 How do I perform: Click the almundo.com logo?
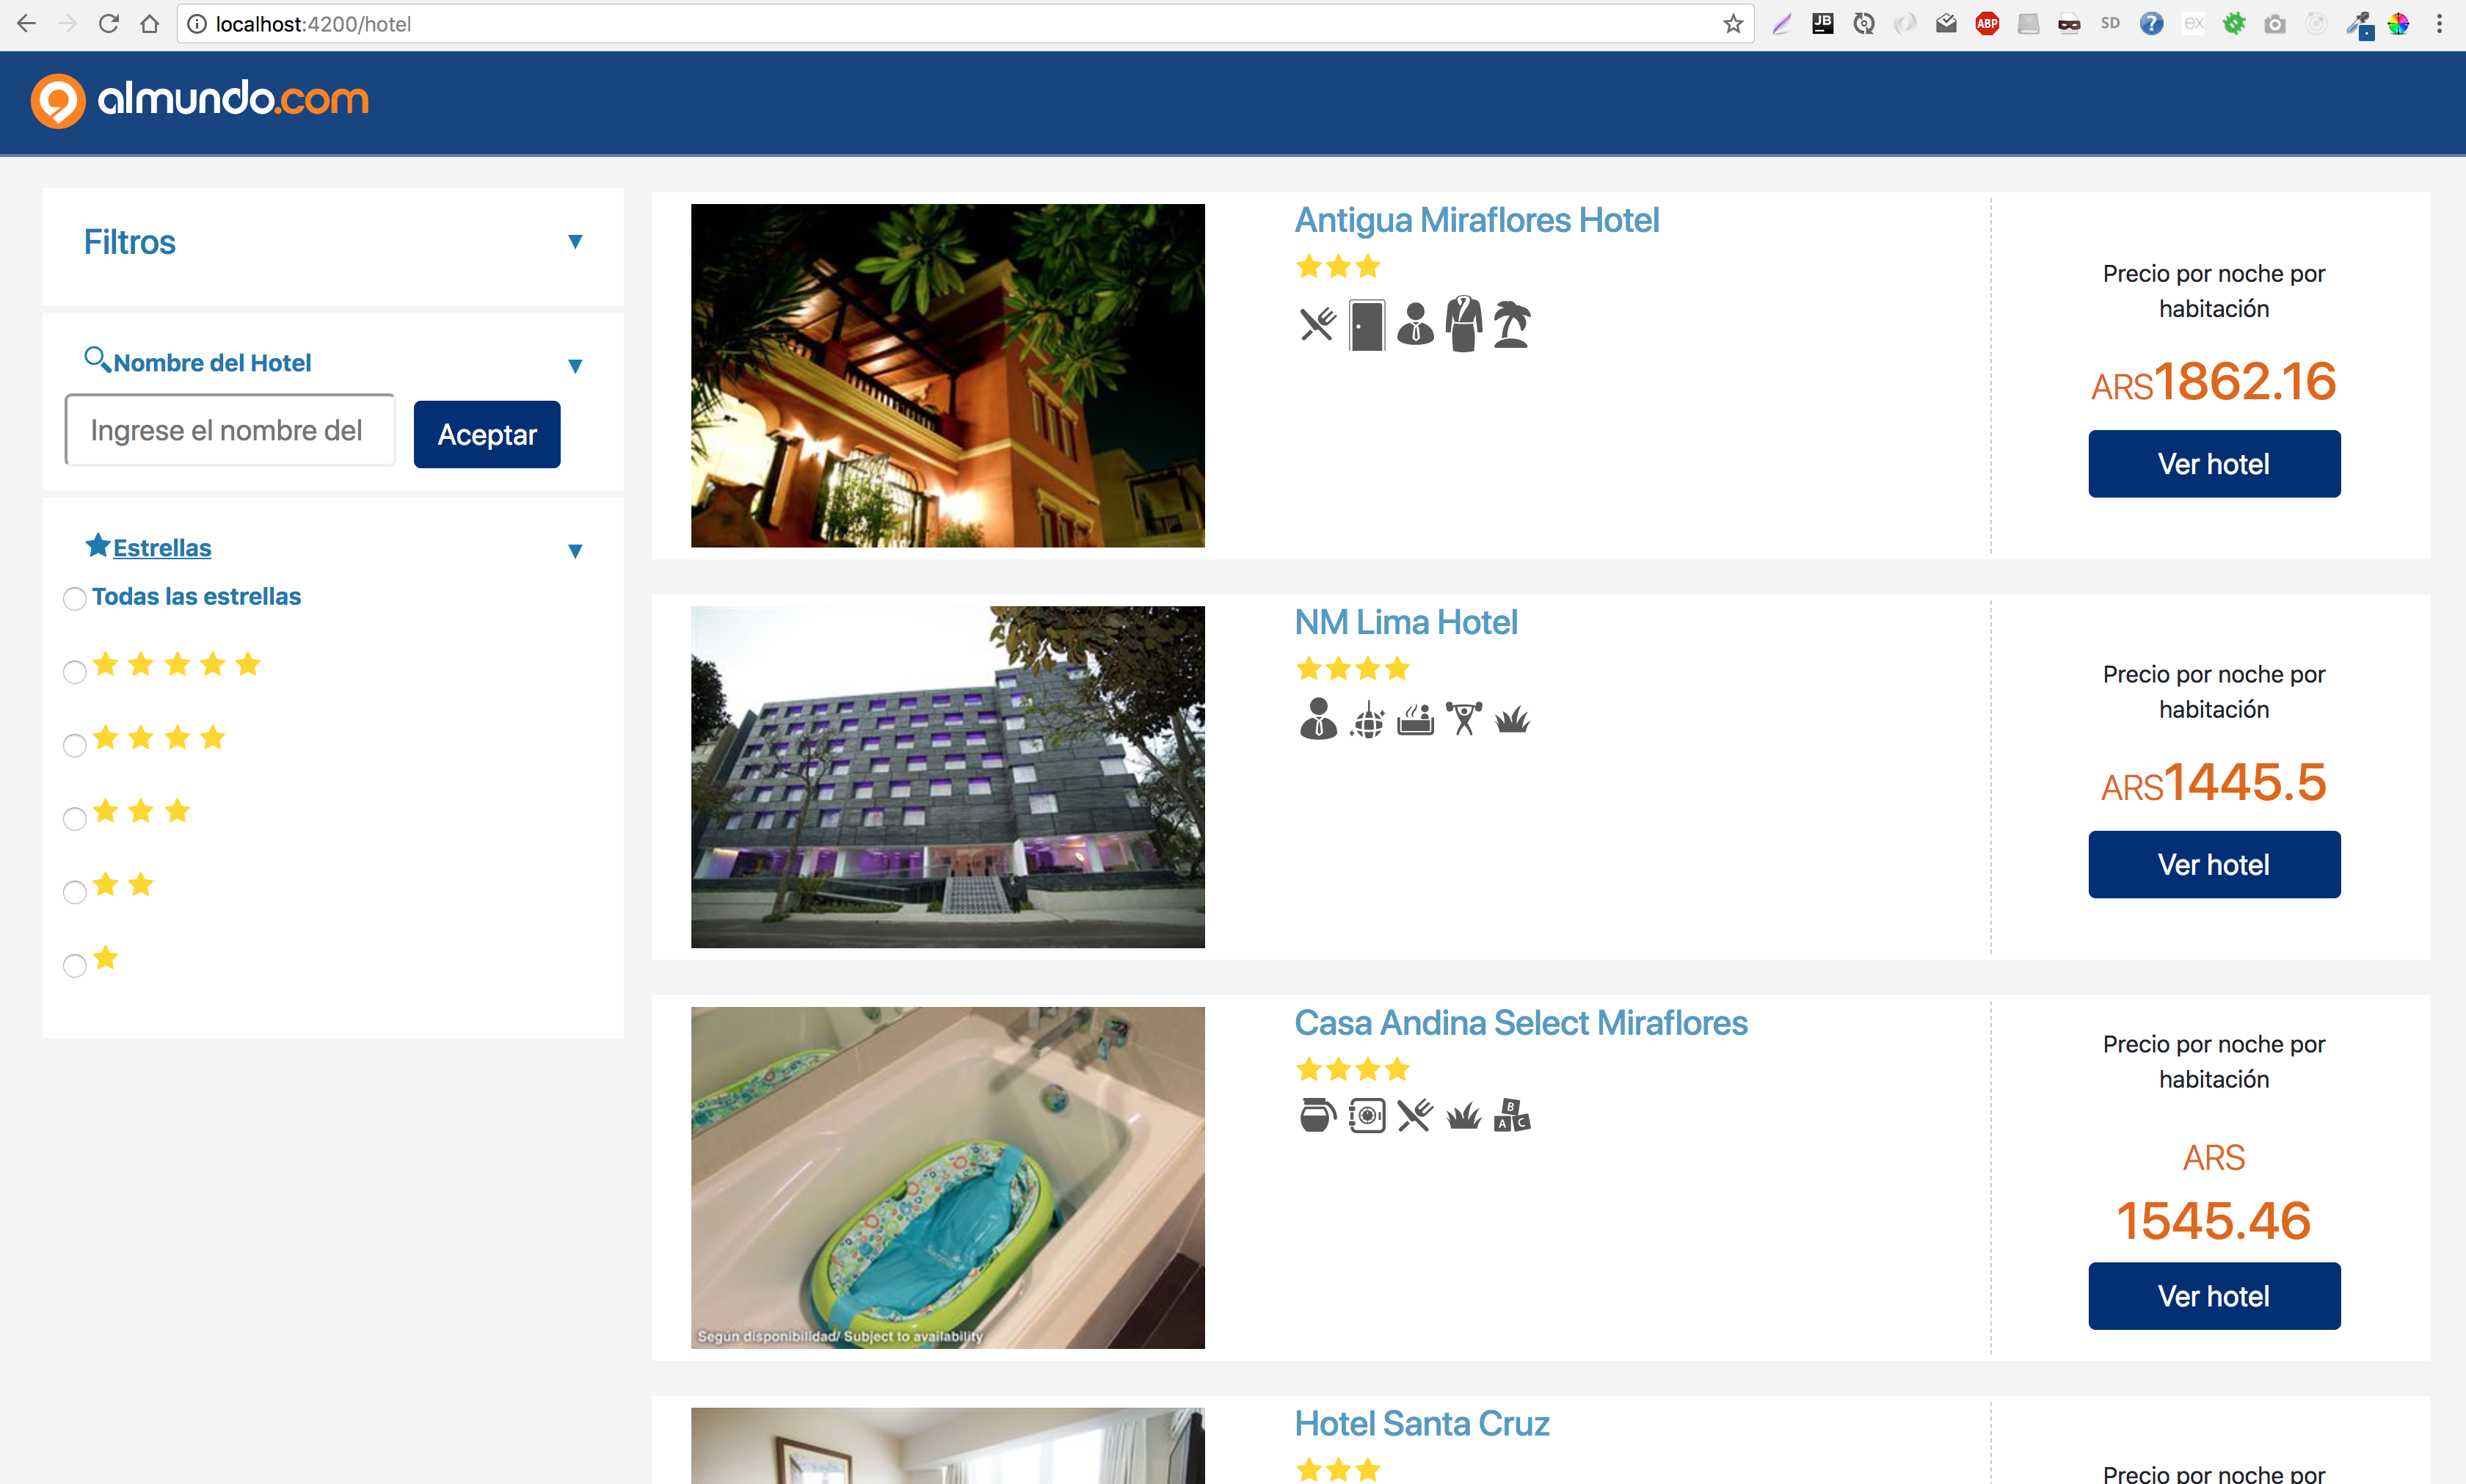(x=200, y=99)
